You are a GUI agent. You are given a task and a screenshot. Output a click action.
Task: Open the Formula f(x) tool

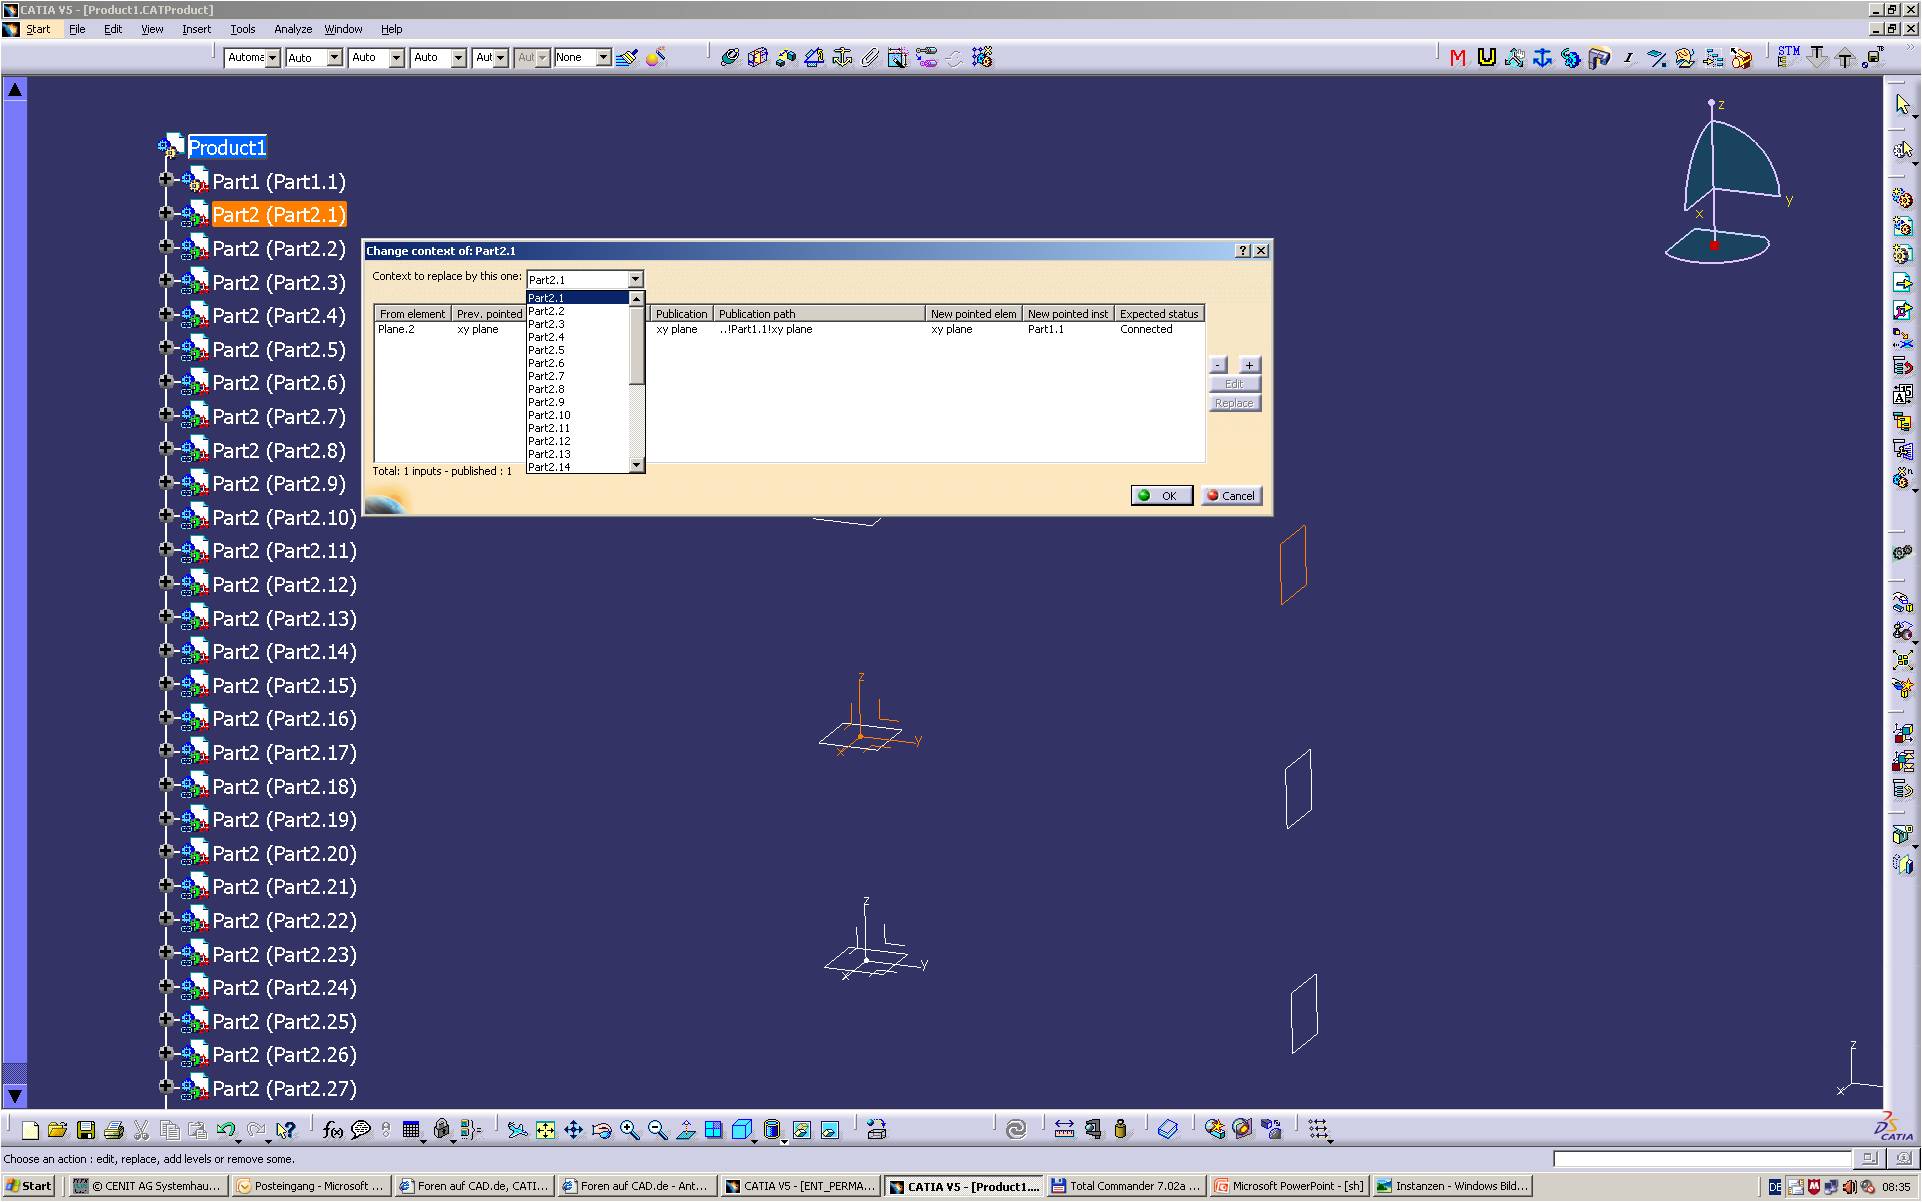[x=333, y=1130]
